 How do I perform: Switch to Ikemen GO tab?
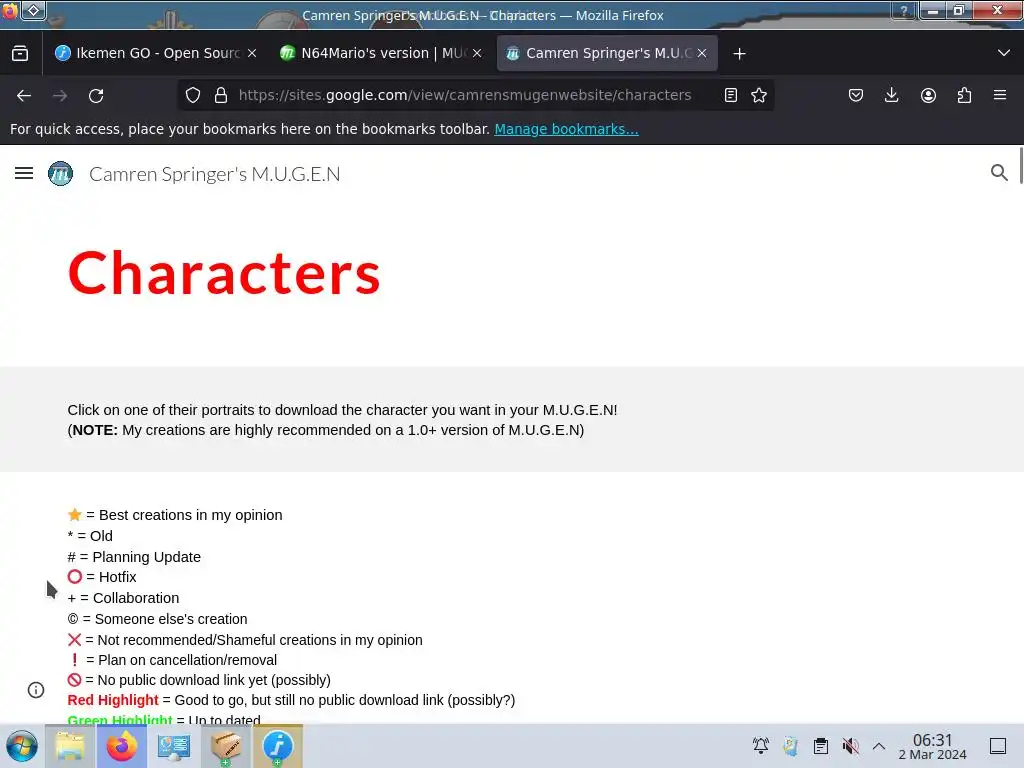(153, 53)
